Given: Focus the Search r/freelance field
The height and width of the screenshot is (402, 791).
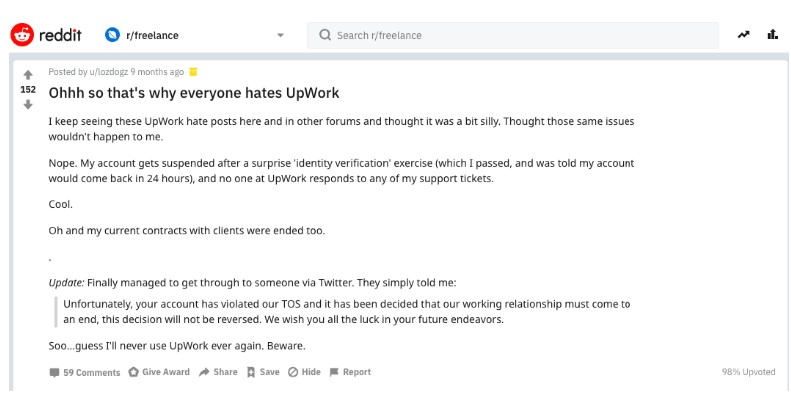Looking at the screenshot, I should (513, 35).
